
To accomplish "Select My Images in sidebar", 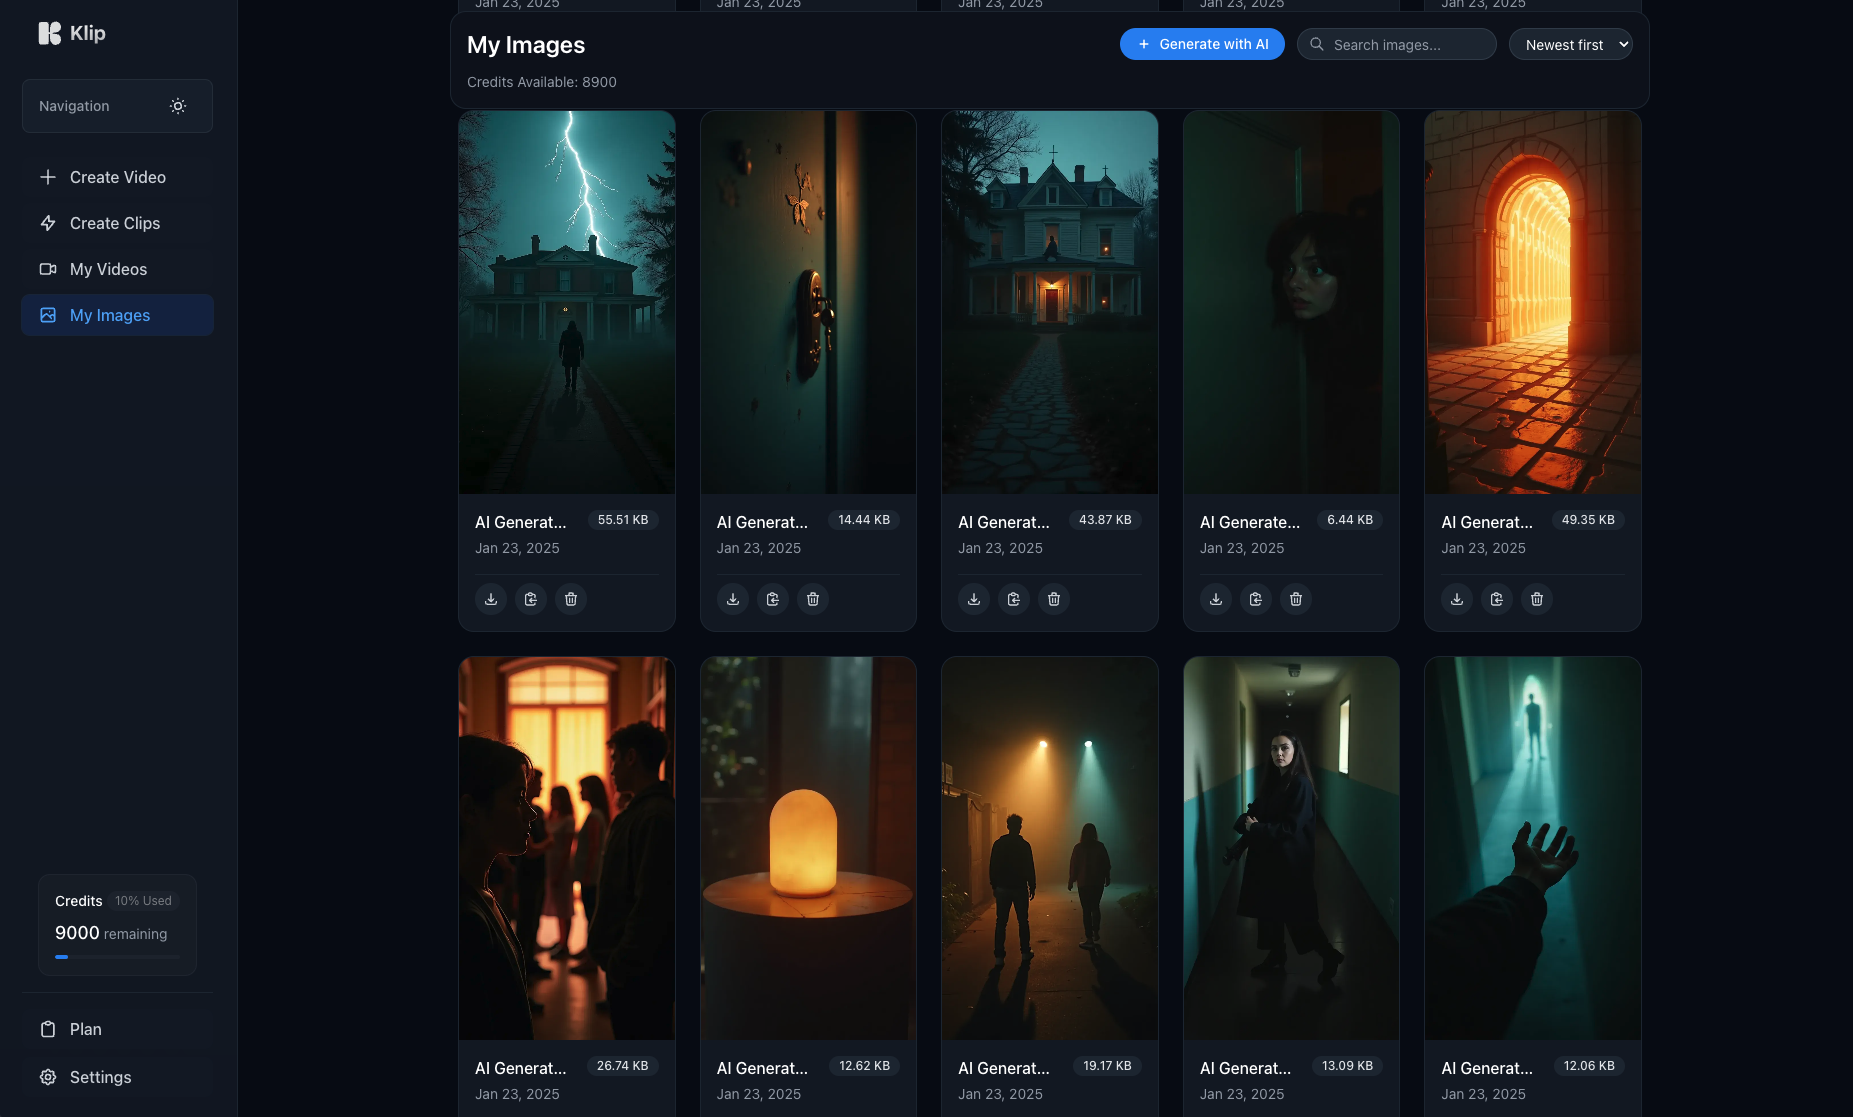I will pos(117,315).
